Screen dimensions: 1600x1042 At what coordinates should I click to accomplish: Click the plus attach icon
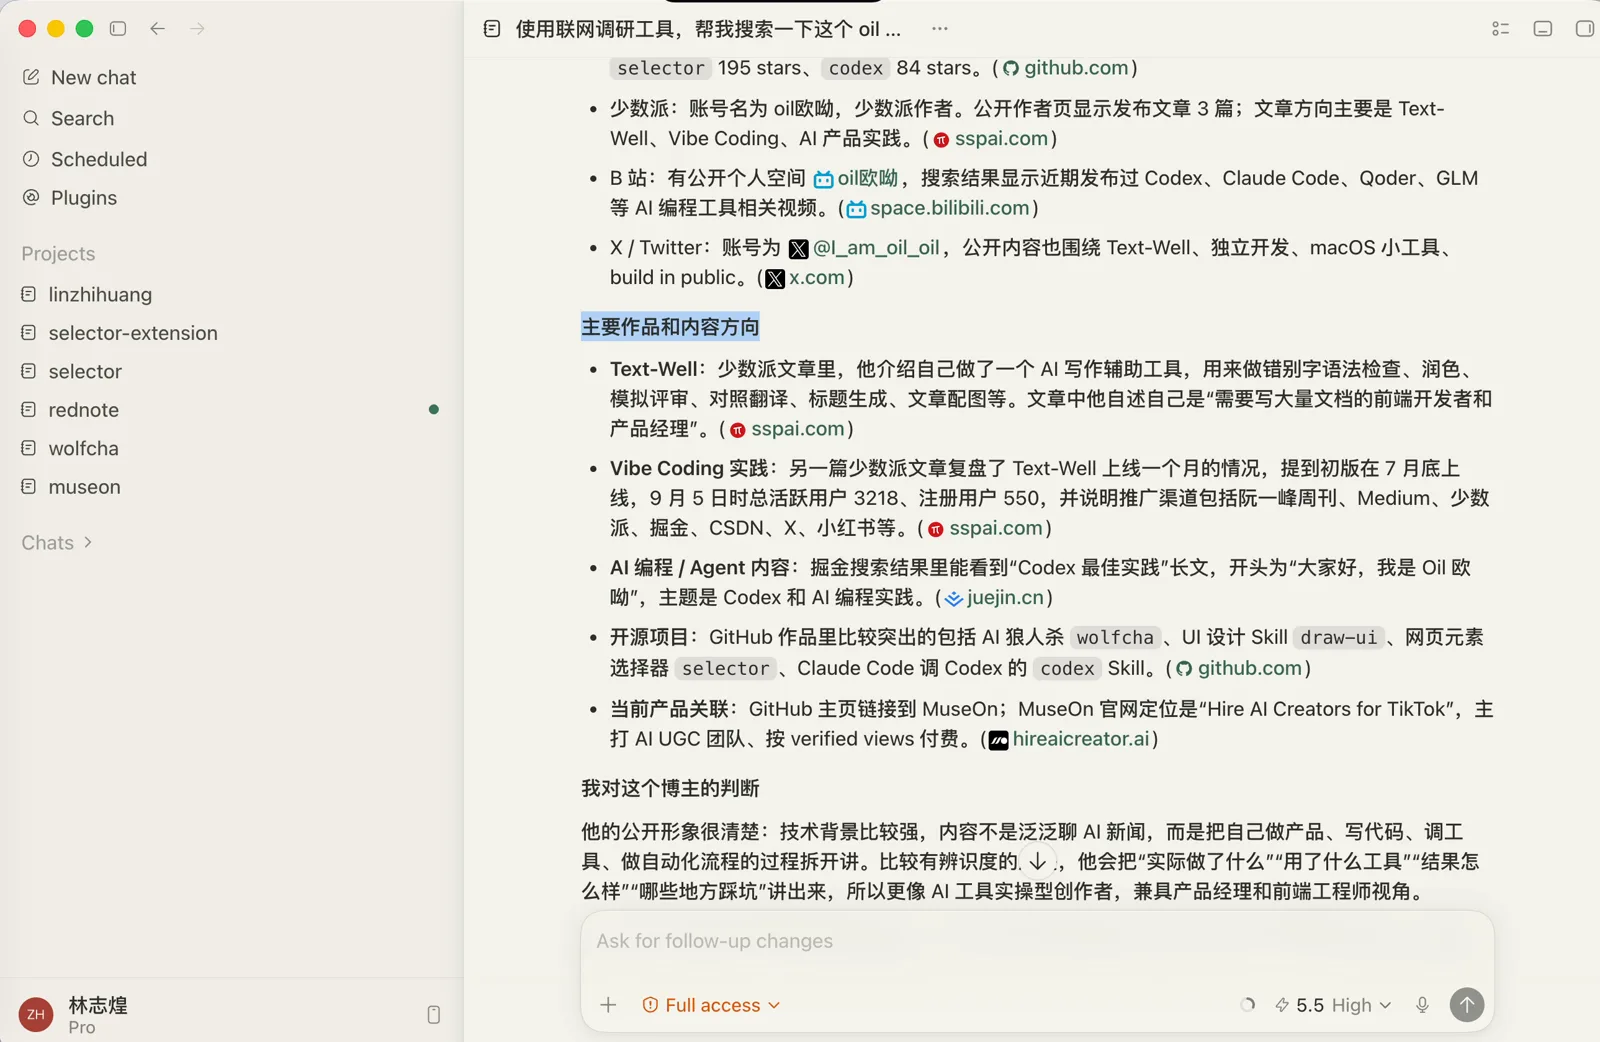(x=608, y=1005)
